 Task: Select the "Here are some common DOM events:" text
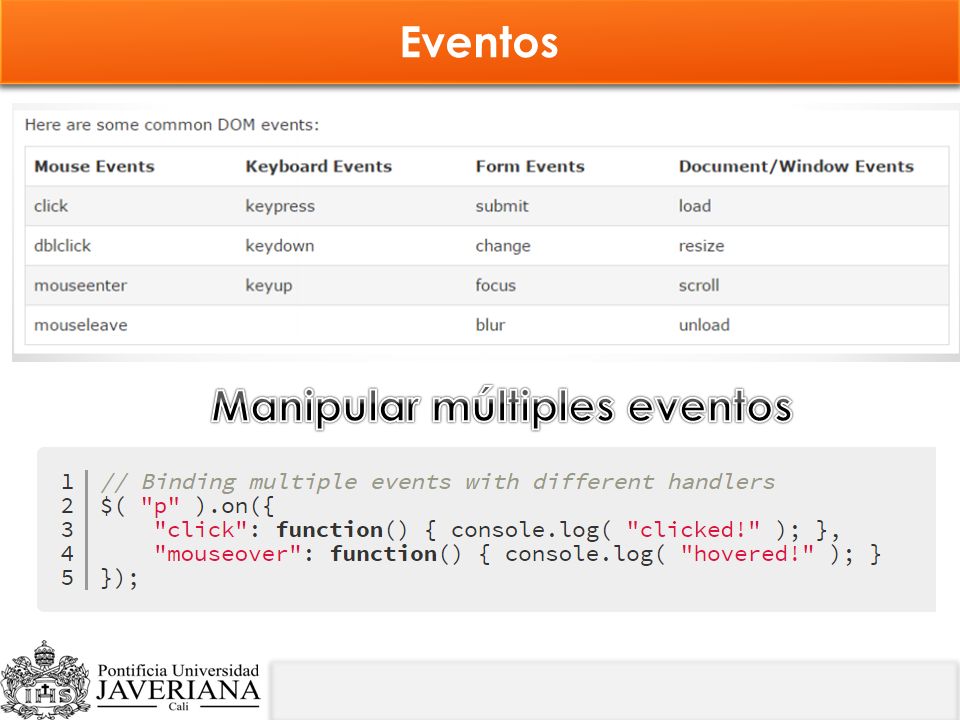(172, 125)
